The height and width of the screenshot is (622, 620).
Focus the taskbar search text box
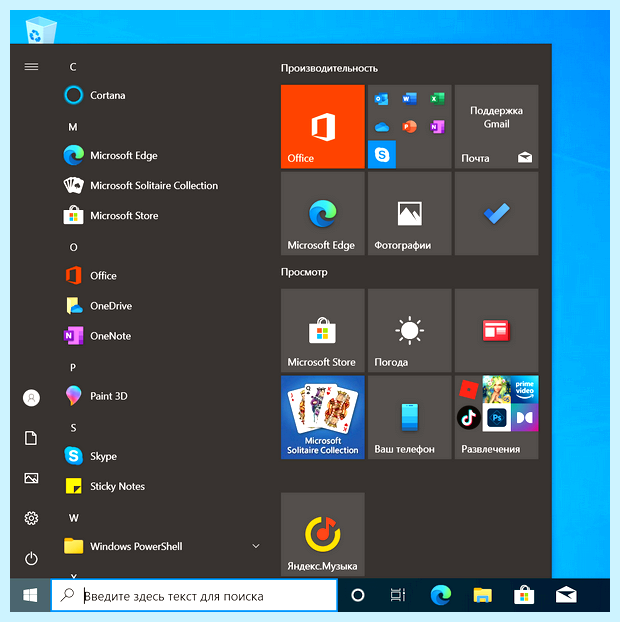tap(194, 595)
